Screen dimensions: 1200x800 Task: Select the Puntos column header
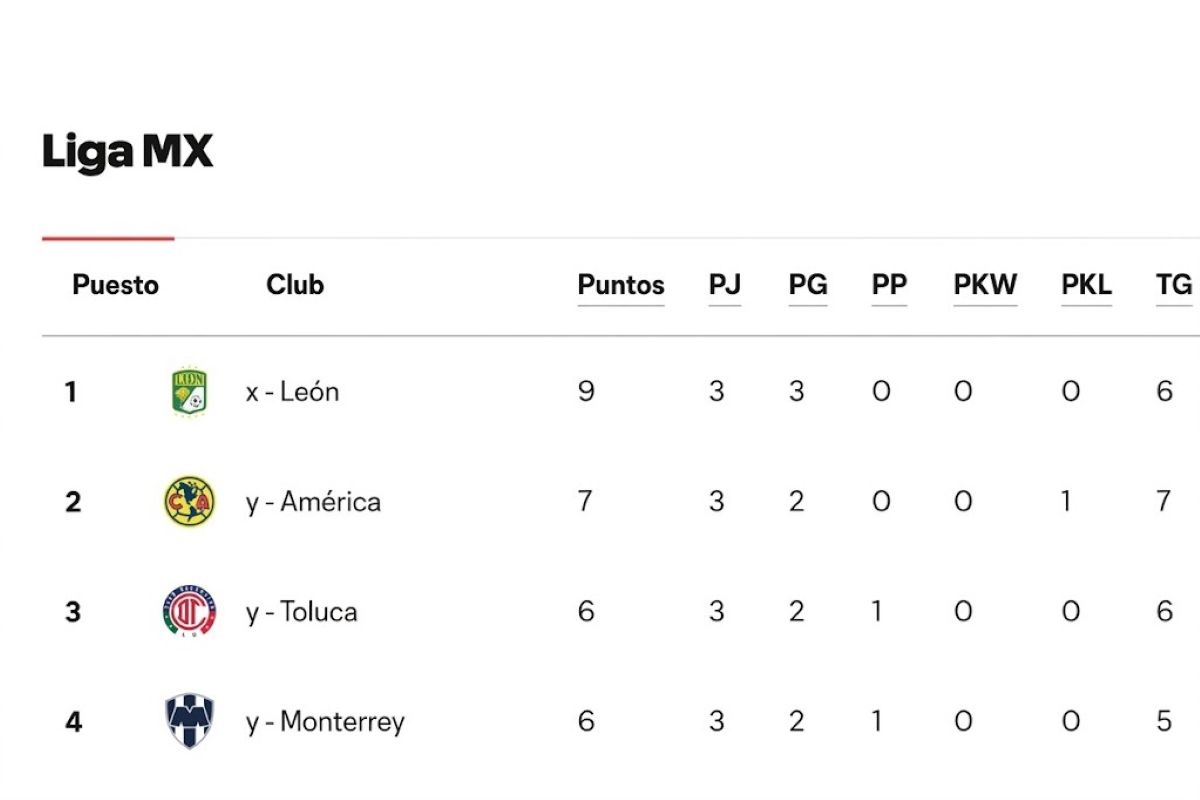pos(621,285)
